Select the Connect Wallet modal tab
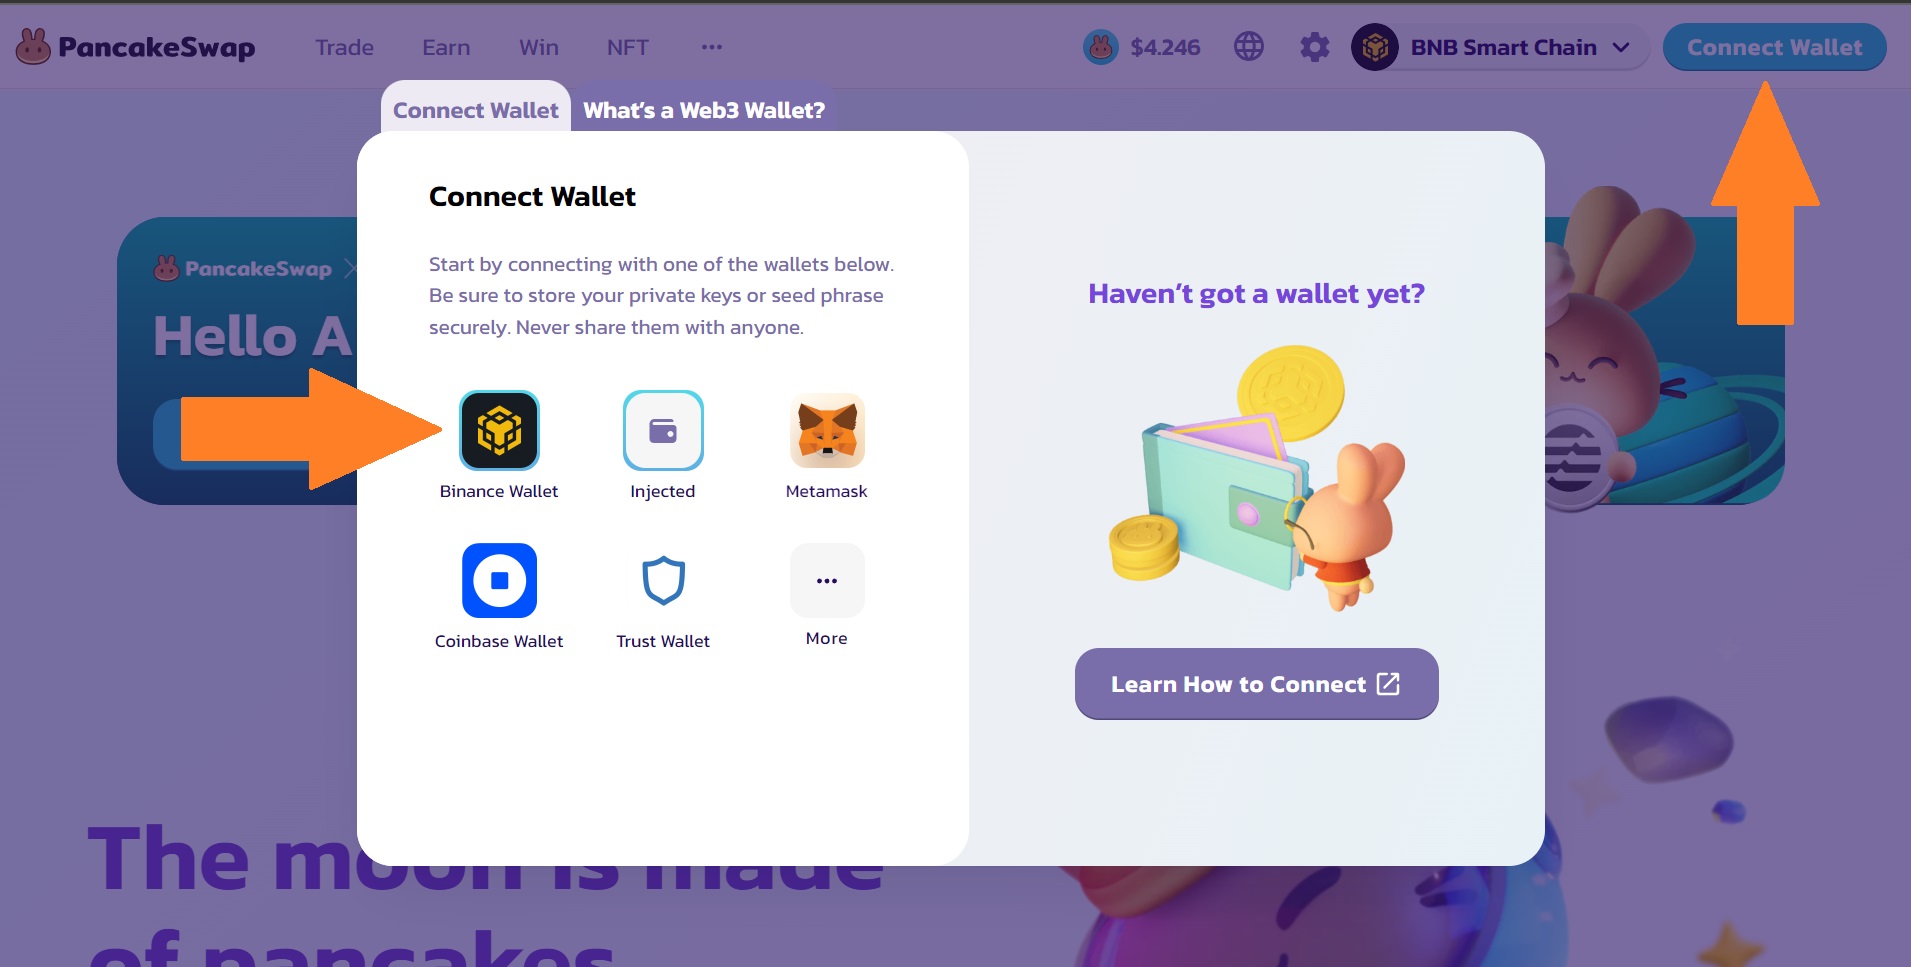Viewport: 1911px width, 967px height. coord(475,110)
